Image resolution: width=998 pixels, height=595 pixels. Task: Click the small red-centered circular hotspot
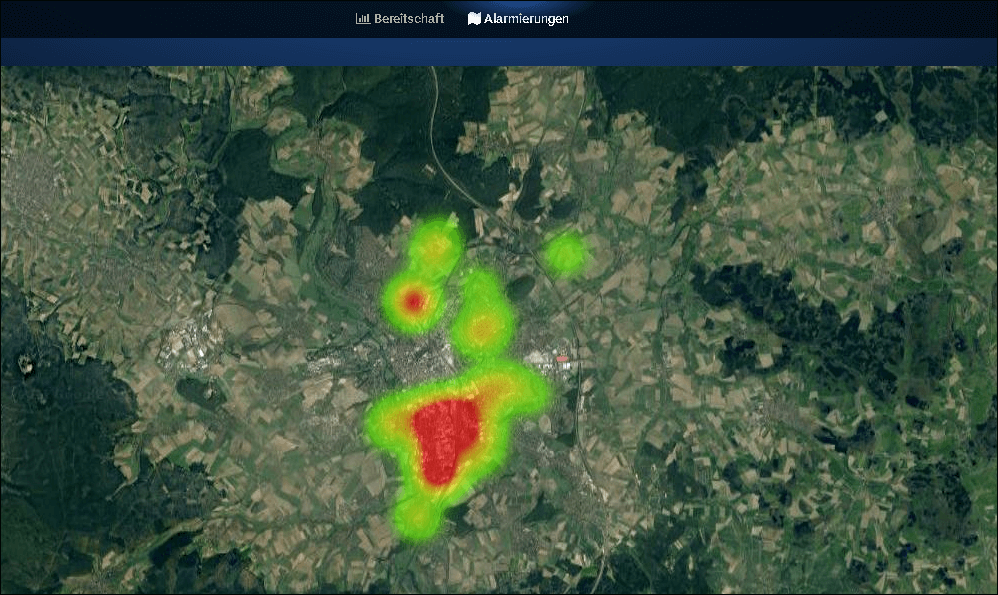click(x=414, y=301)
